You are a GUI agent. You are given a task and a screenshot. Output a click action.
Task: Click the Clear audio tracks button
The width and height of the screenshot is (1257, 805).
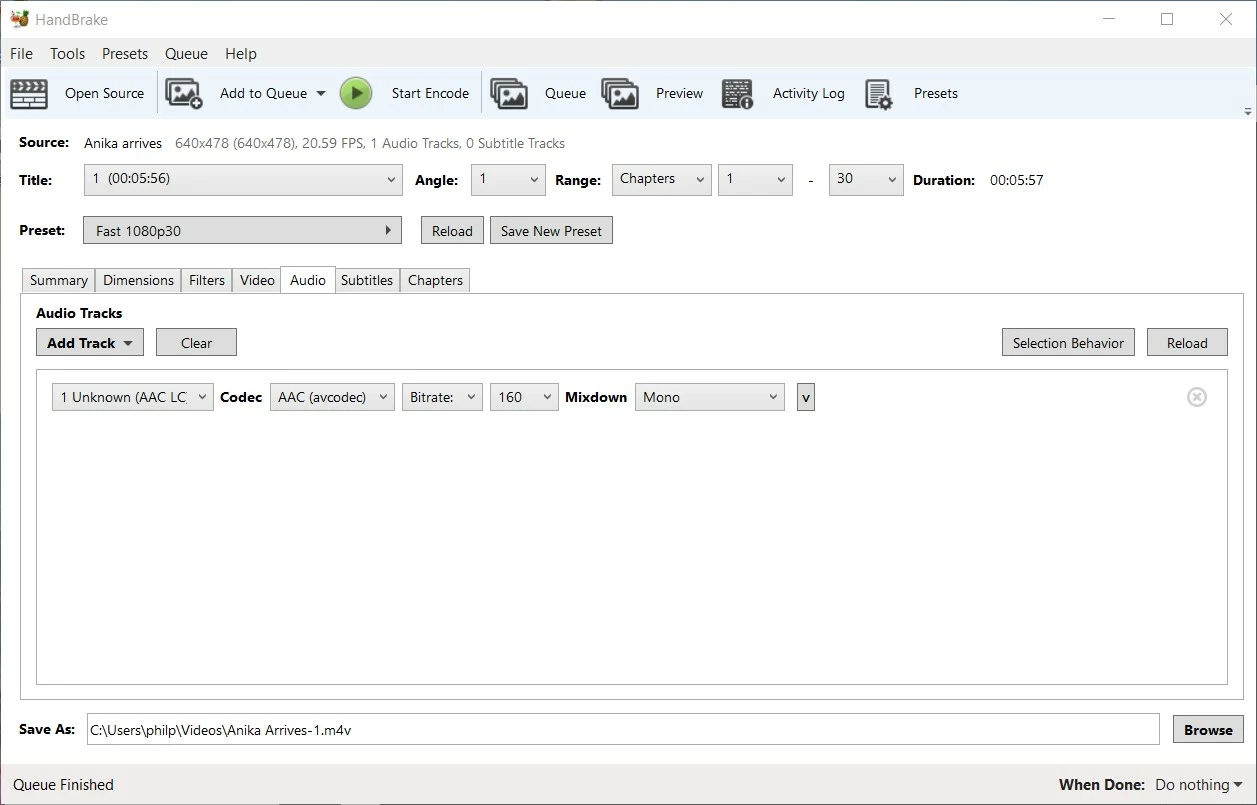coord(196,342)
